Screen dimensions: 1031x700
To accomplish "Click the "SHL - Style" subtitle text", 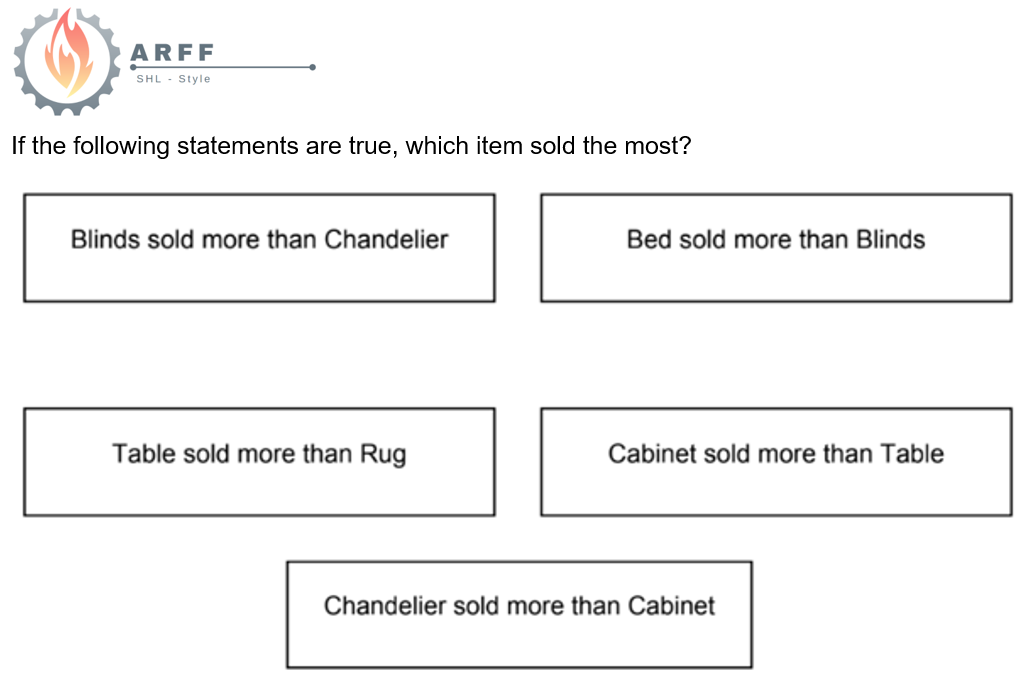I will tap(174, 79).
